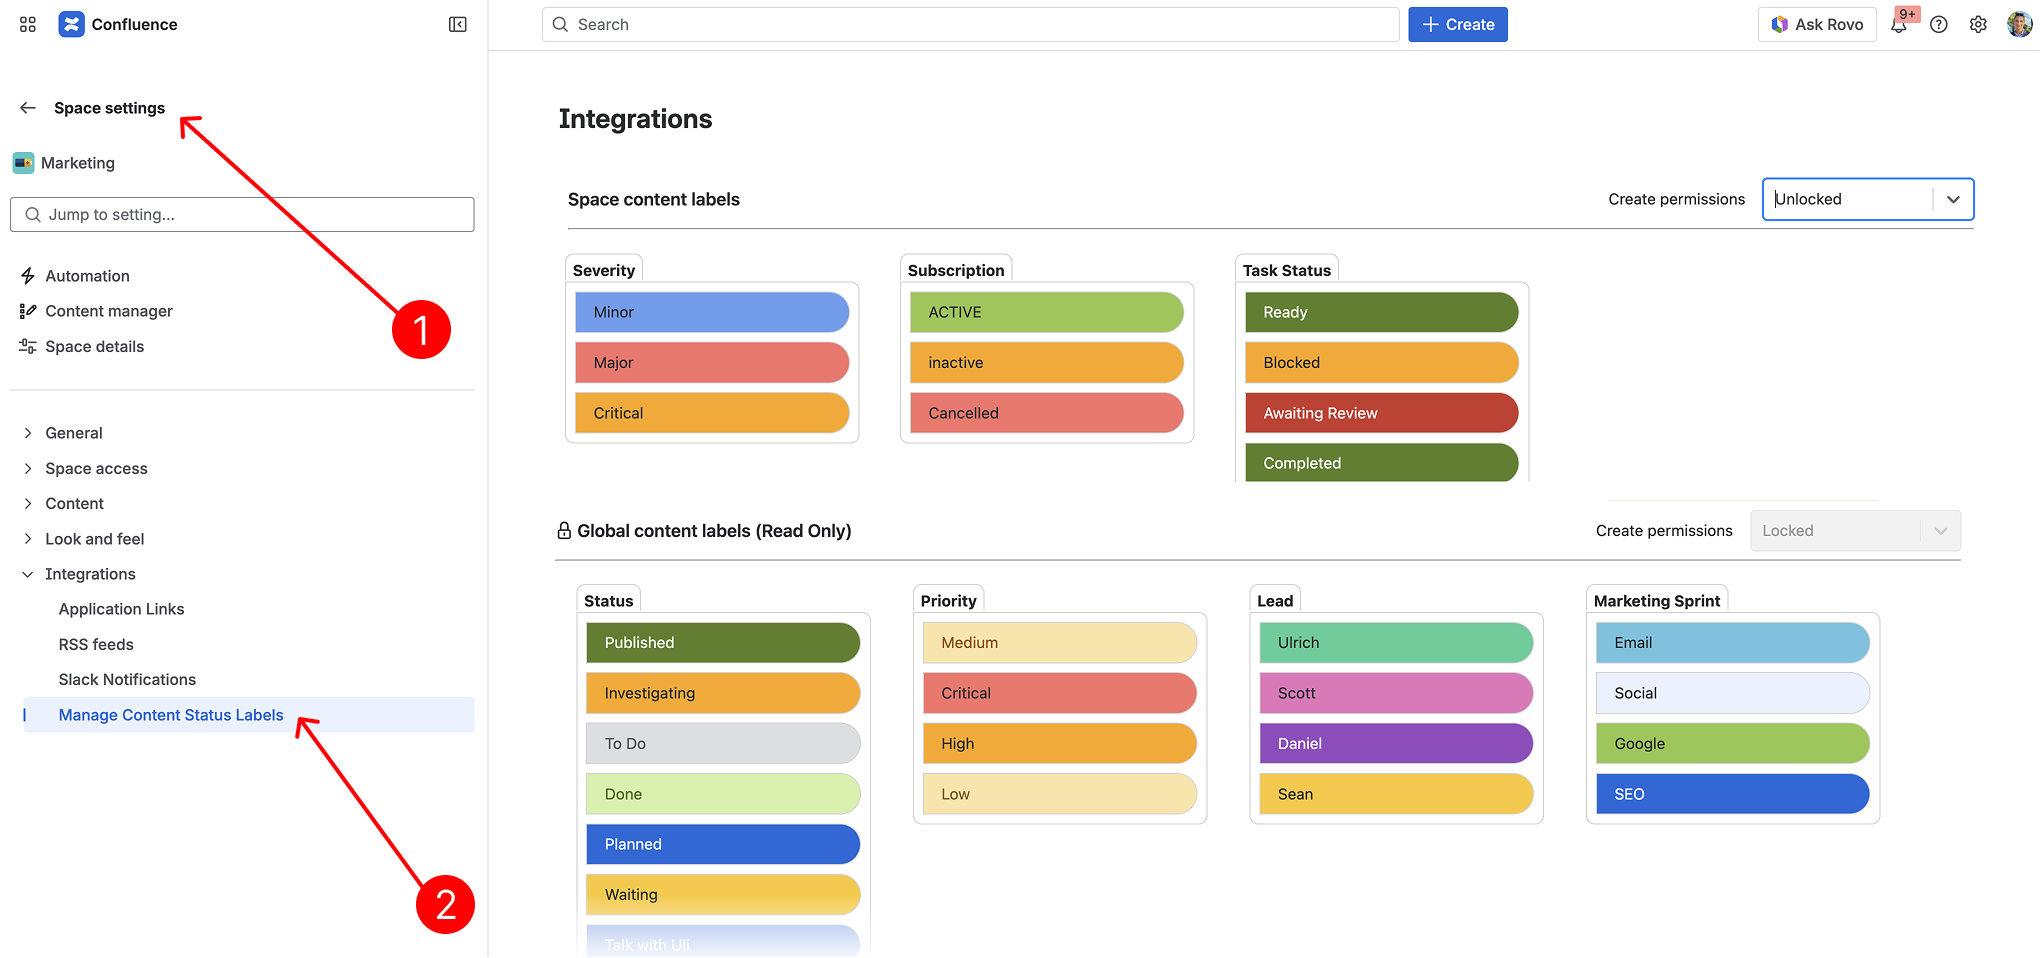The image size is (2040, 958).
Task: Open the help question mark icon
Action: [1938, 25]
